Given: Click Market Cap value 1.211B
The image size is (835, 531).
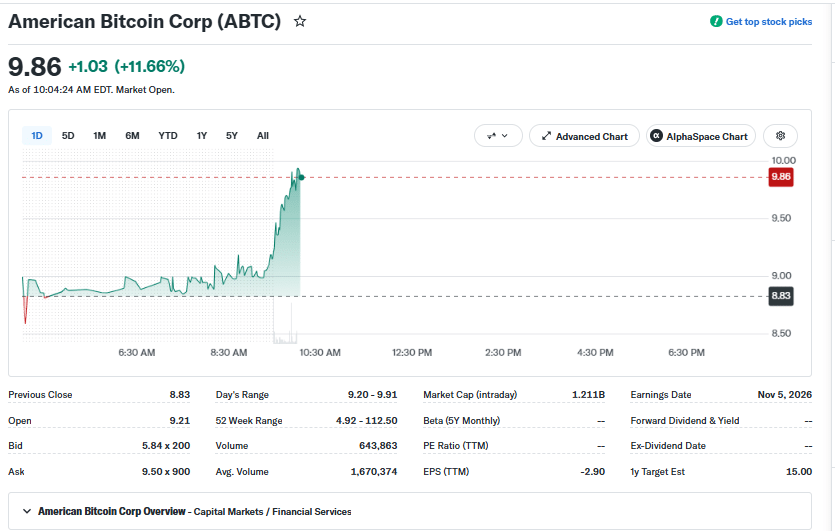Looking at the screenshot, I should point(588,395).
